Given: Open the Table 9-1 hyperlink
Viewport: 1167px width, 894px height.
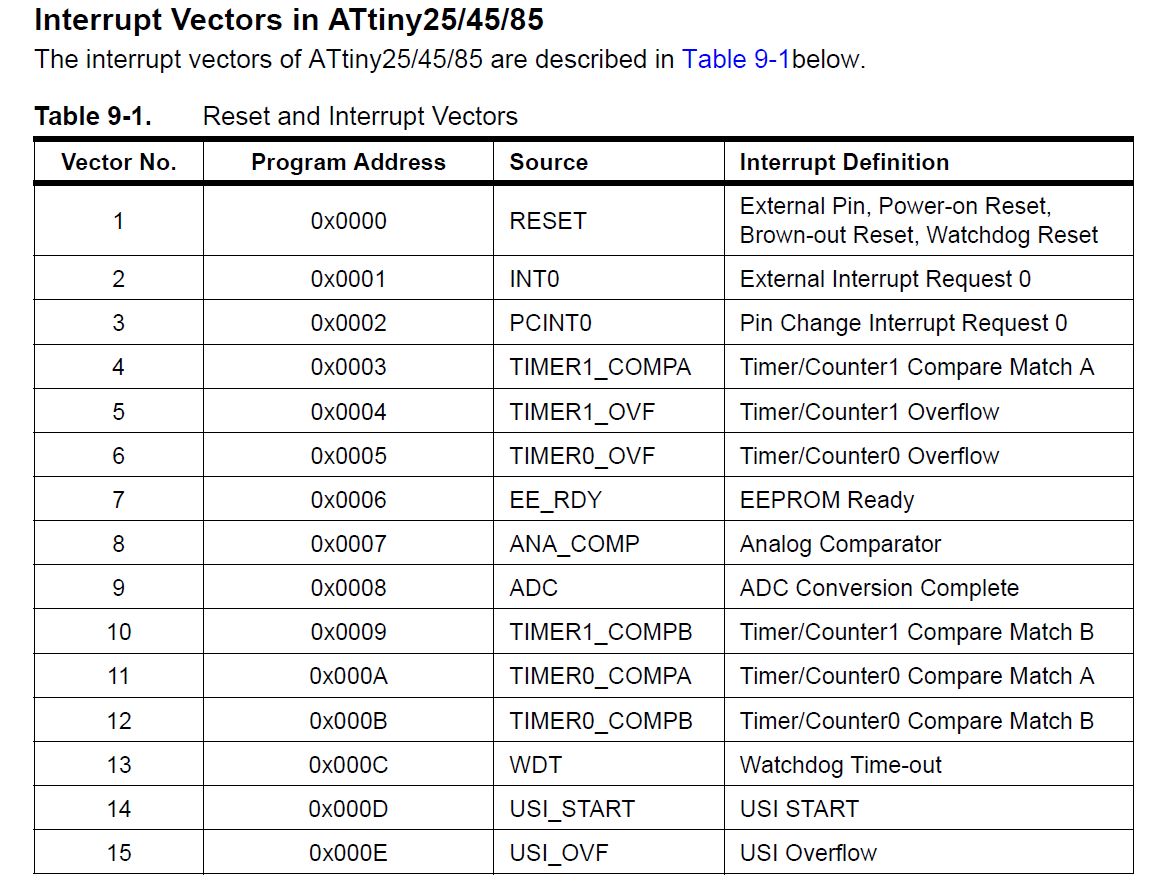Looking at the screenshot, I should pyautogui.click(x=736, y=59).
